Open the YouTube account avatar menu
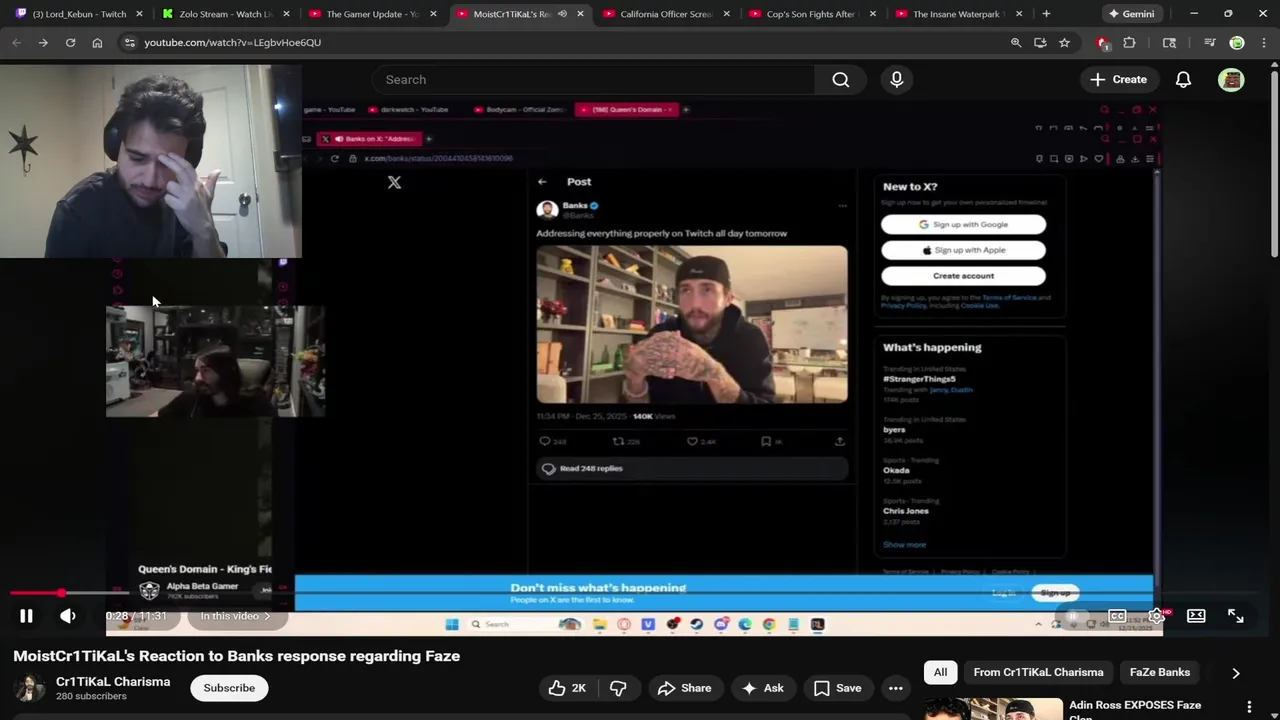 [x=1231, y=80]
